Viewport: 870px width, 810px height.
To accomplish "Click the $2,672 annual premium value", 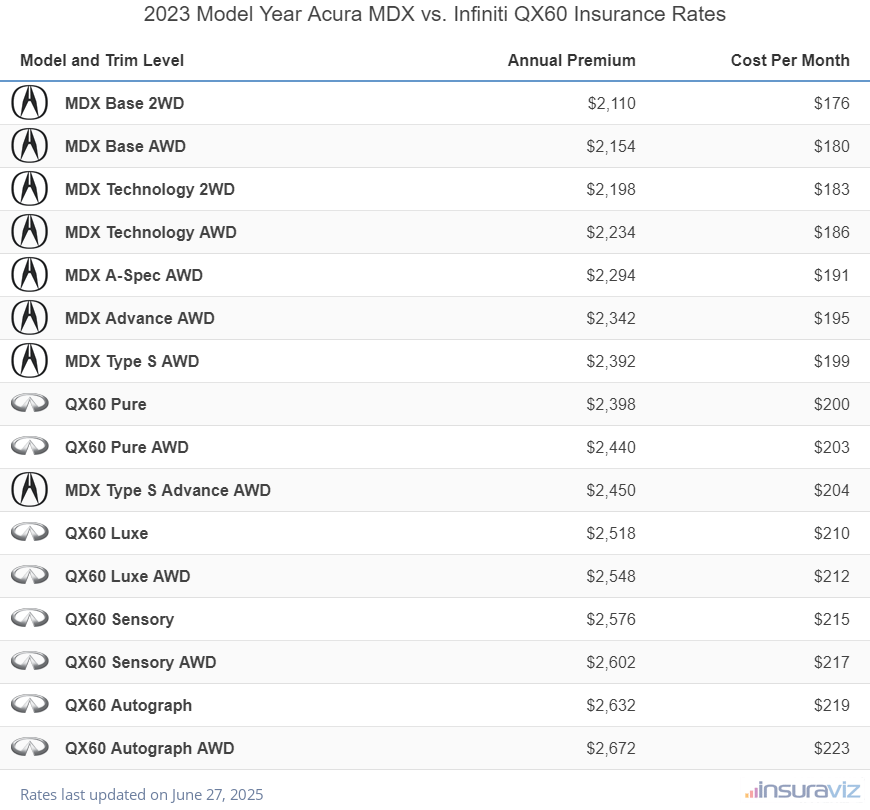I will click(611, 748).
